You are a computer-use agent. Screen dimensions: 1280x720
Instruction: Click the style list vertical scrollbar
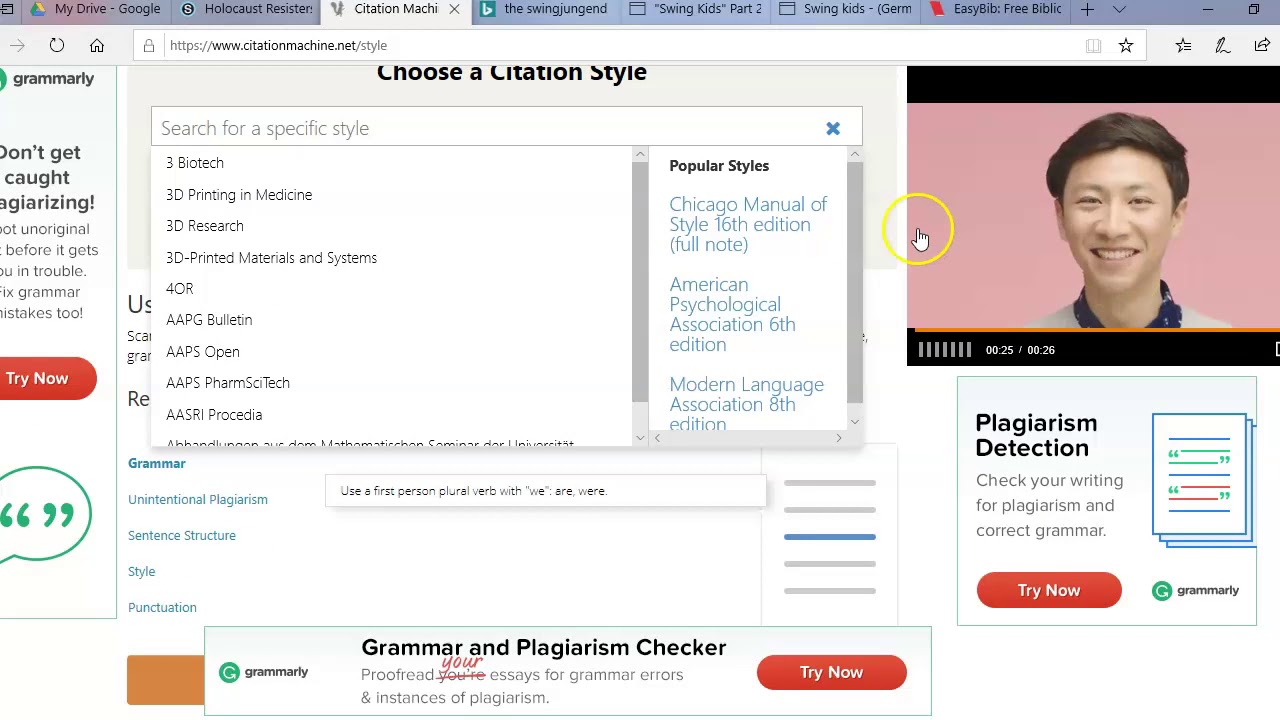(x=640, y=282)
